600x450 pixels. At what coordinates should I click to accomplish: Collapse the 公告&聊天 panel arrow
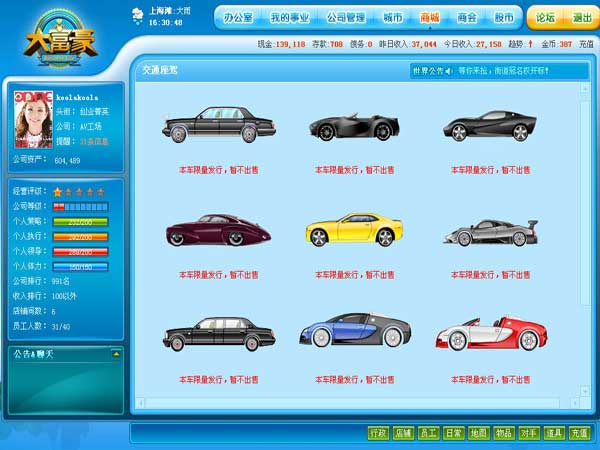click(x=116, y=354)
